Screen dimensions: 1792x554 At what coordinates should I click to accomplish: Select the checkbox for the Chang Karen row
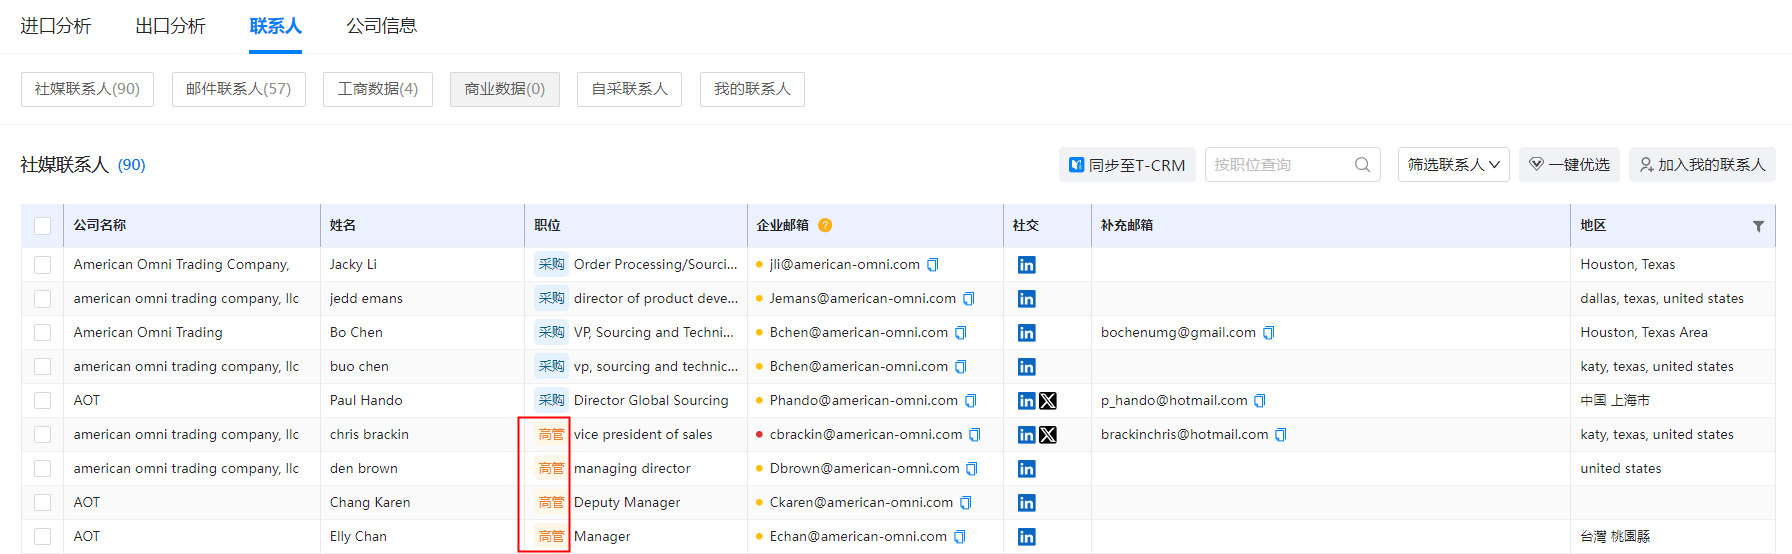point(42,503)
